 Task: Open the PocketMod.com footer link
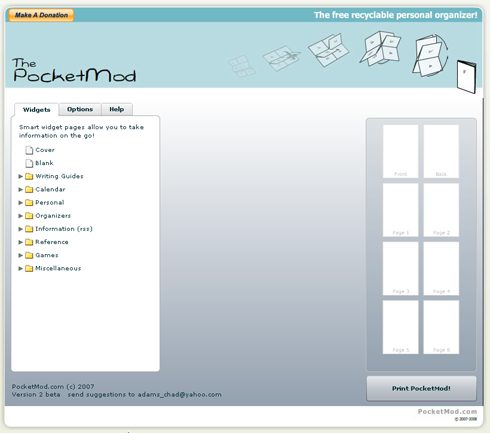(447, 412)
